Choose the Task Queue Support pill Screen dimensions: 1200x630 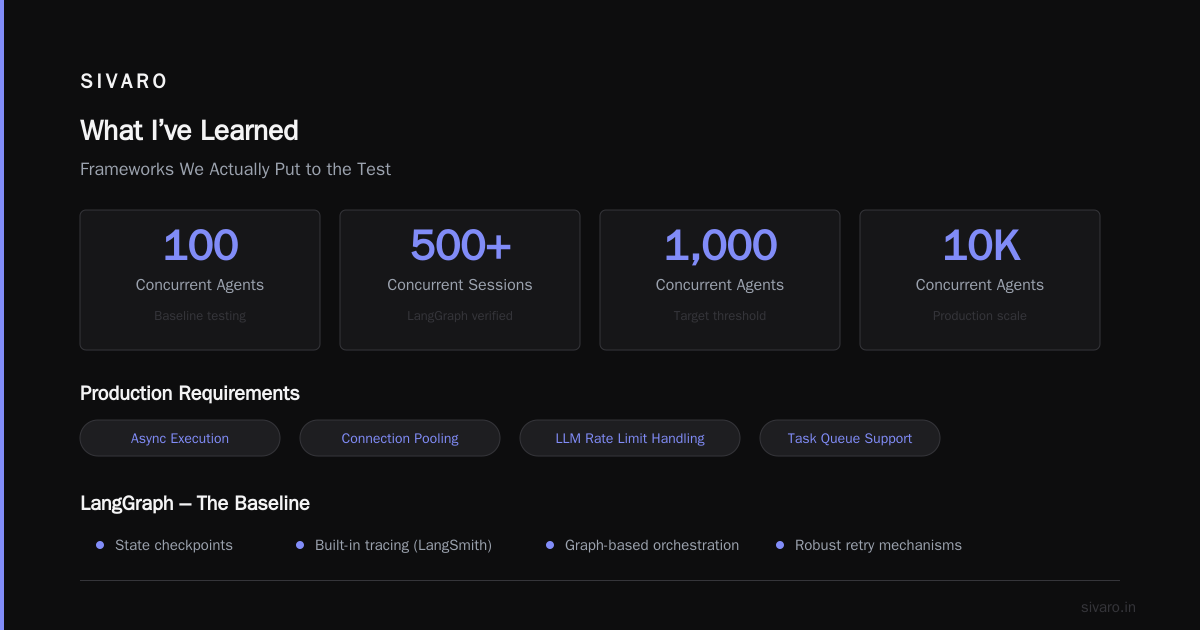pos(850,438)
